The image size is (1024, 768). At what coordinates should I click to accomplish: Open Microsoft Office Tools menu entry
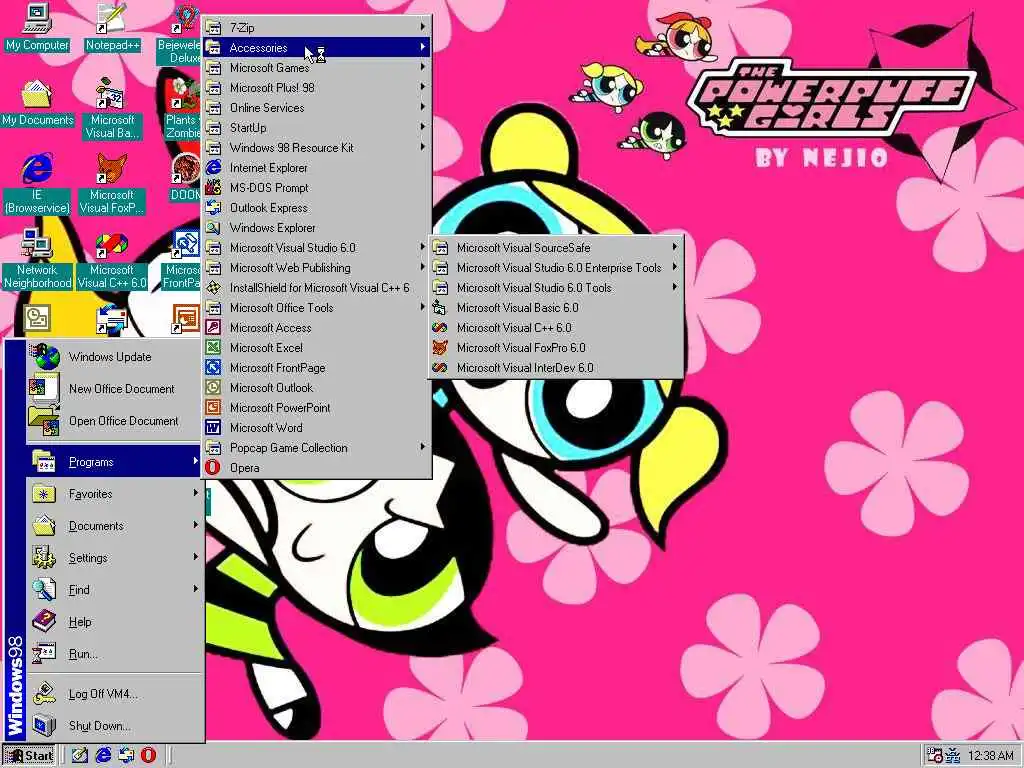317,308
